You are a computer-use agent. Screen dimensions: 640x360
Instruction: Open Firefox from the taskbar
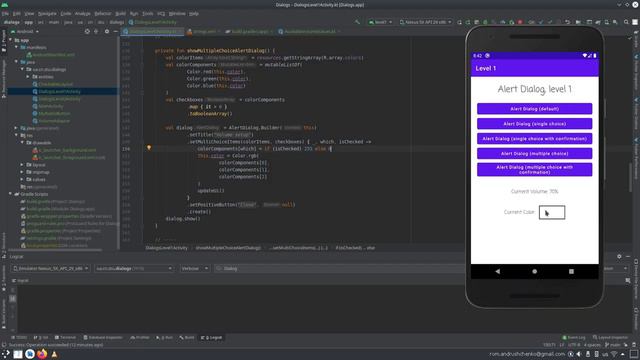(x=42, y=354)
